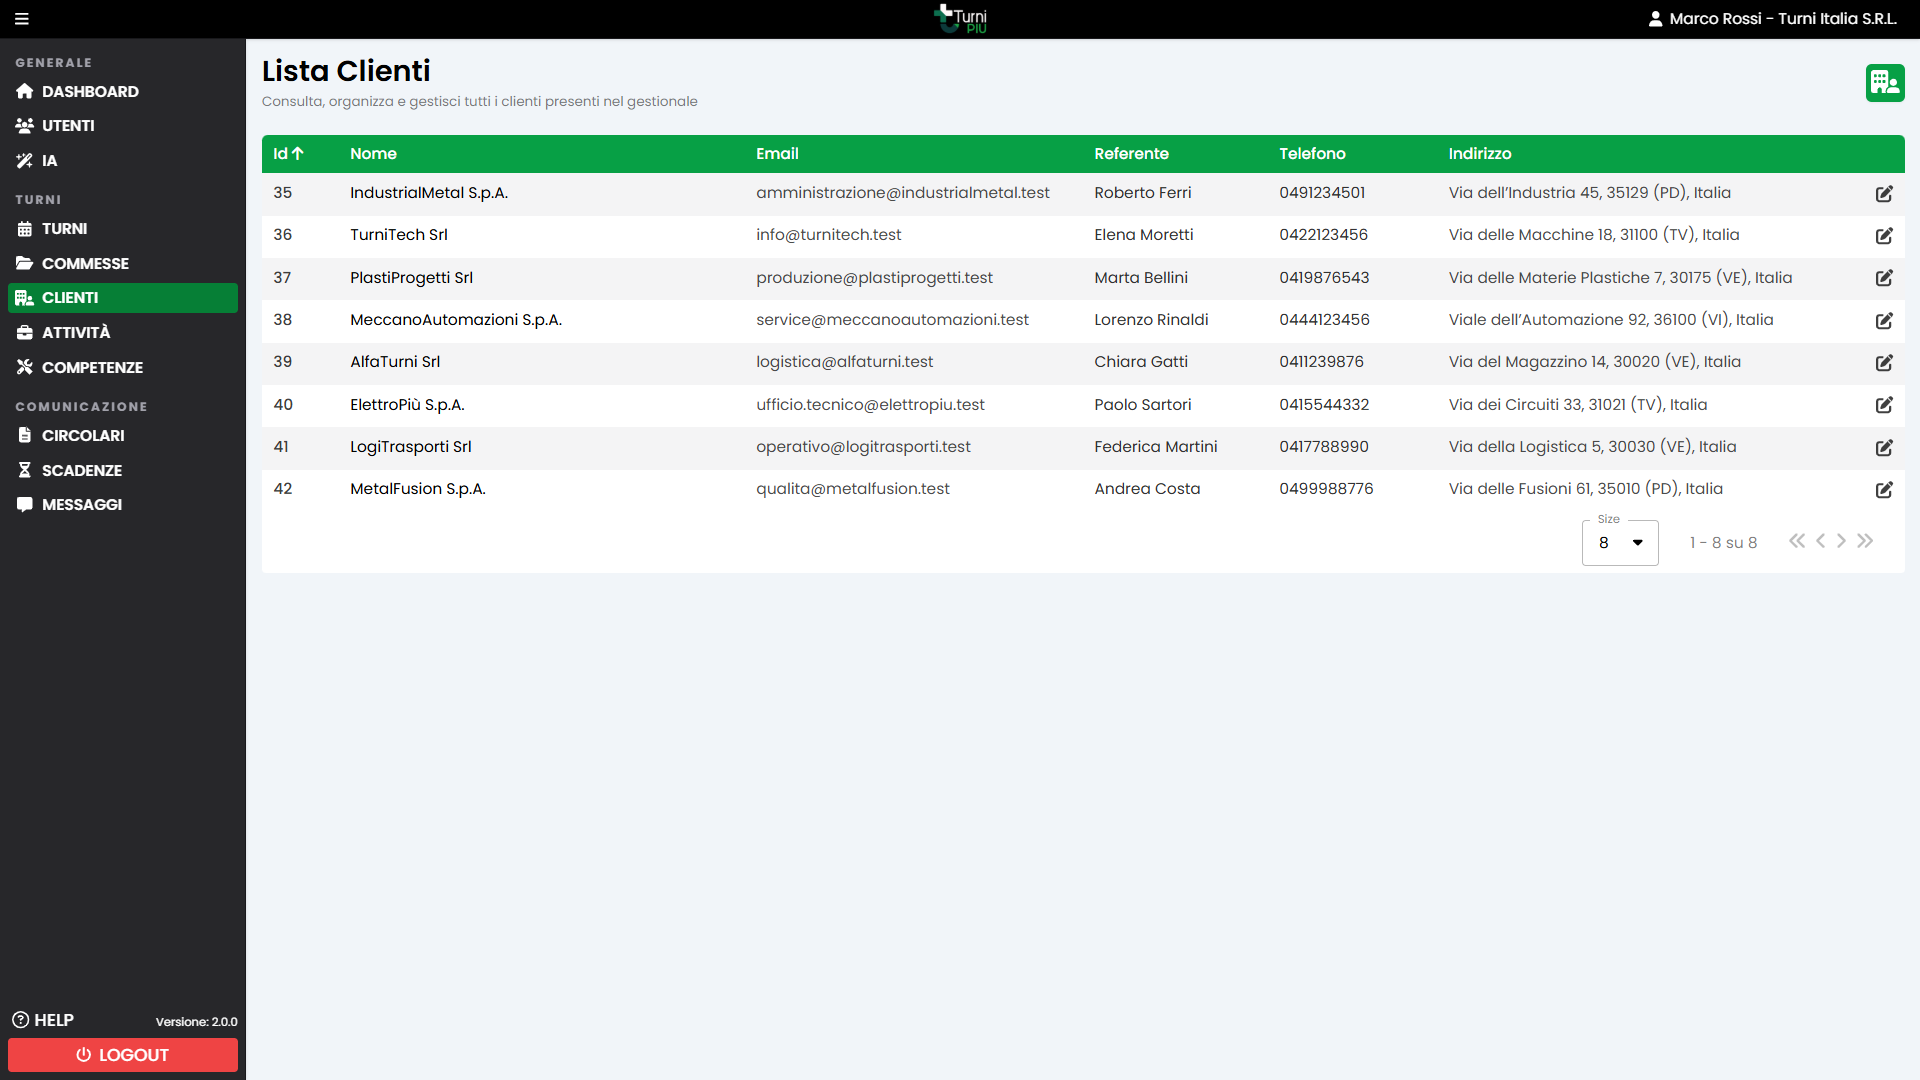Screen dimensions: 1920x1080
Task: Go to Turni in the sidebar
Action: 123,229
